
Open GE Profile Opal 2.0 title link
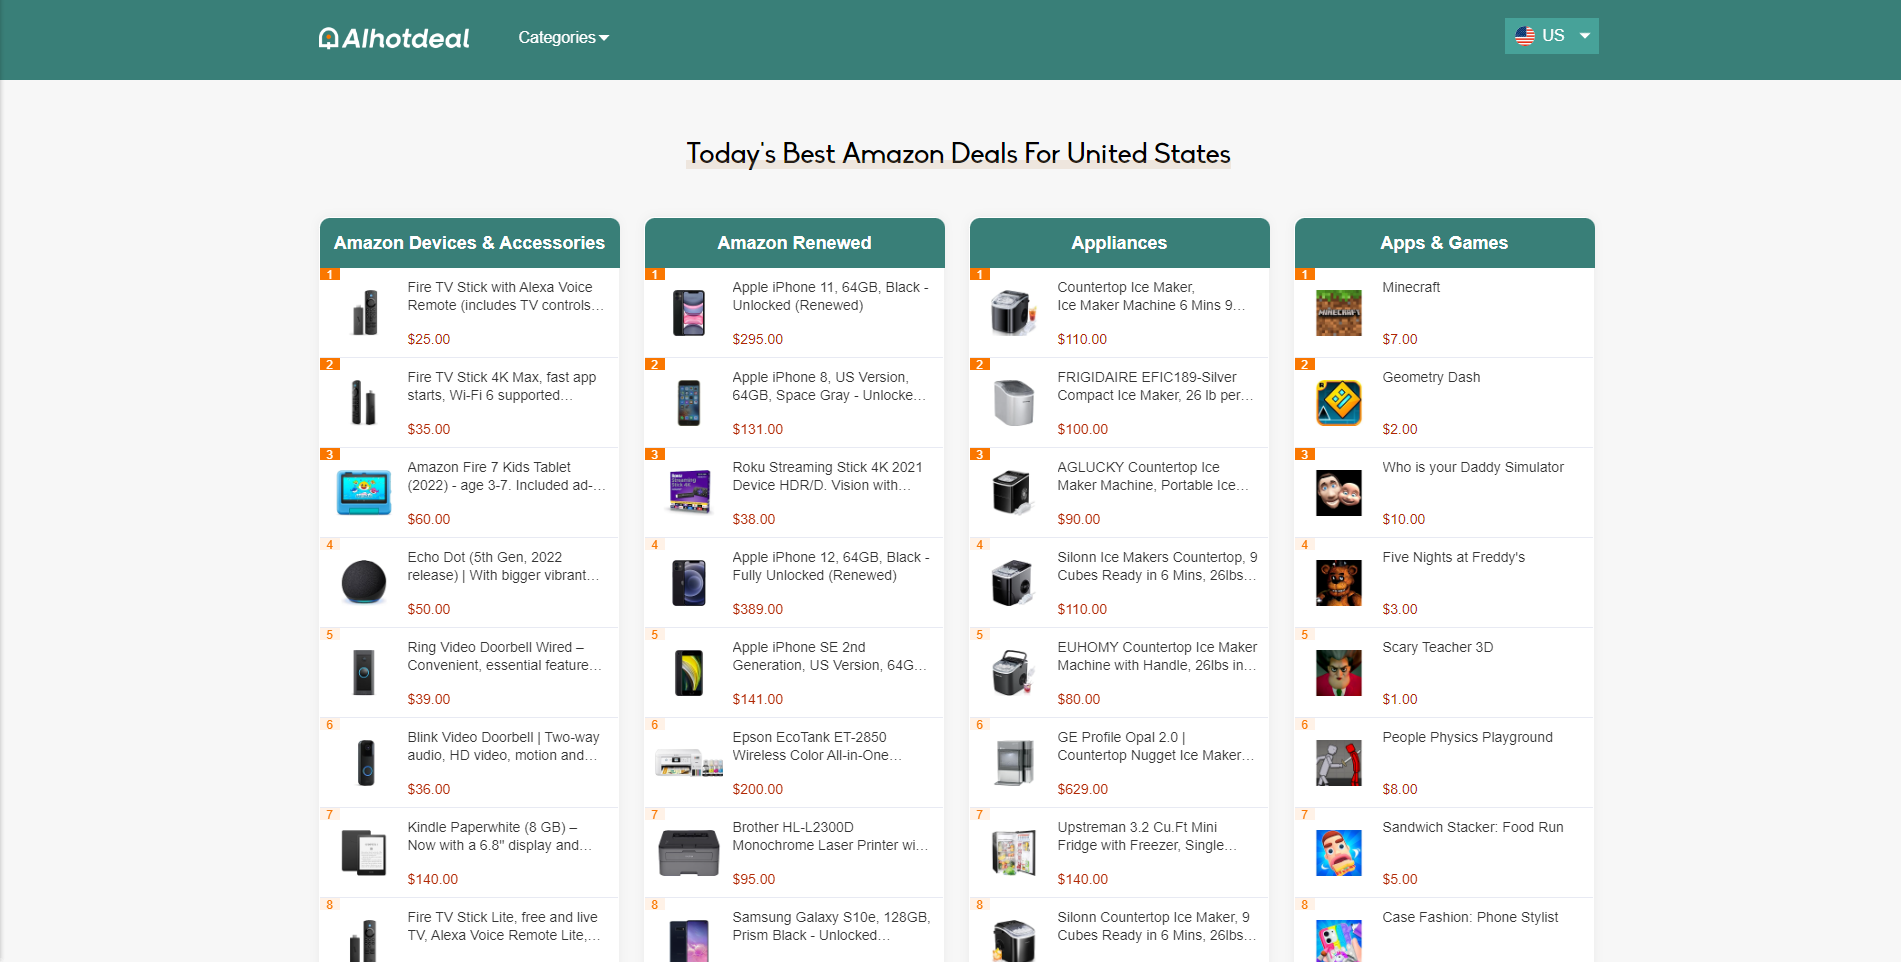[1155, 746]
